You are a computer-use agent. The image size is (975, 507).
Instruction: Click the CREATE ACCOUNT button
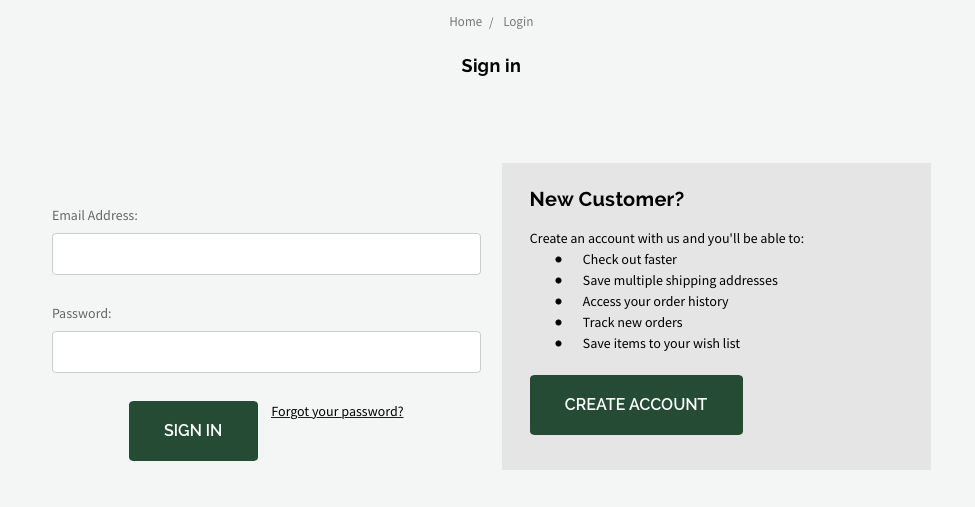pos(636,405)
